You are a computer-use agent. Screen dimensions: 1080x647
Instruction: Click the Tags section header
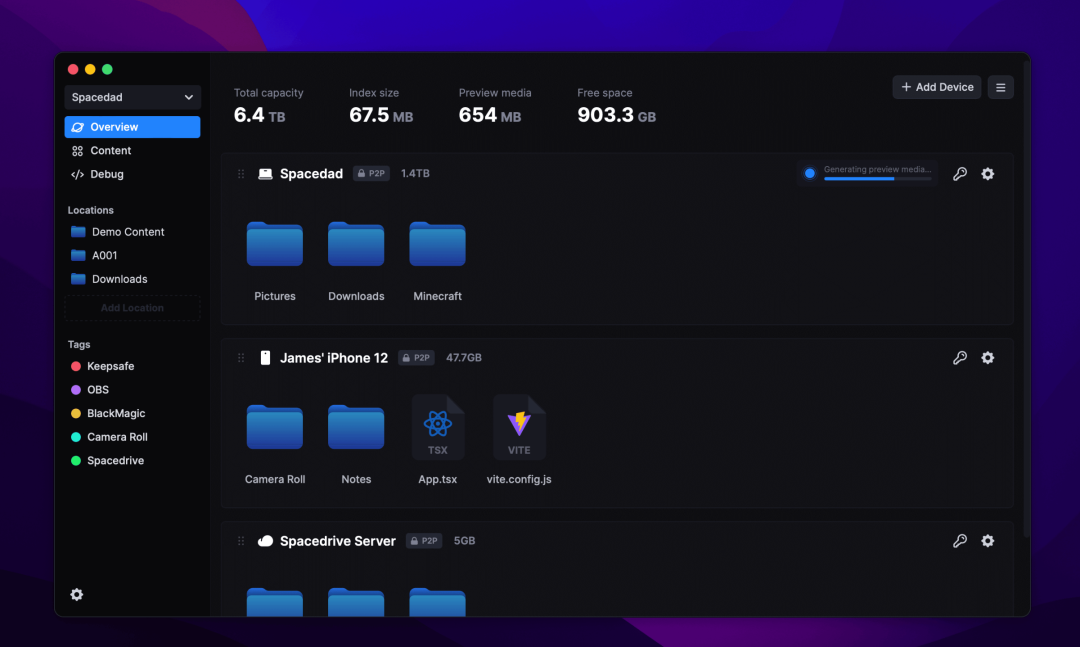point(79,345)
